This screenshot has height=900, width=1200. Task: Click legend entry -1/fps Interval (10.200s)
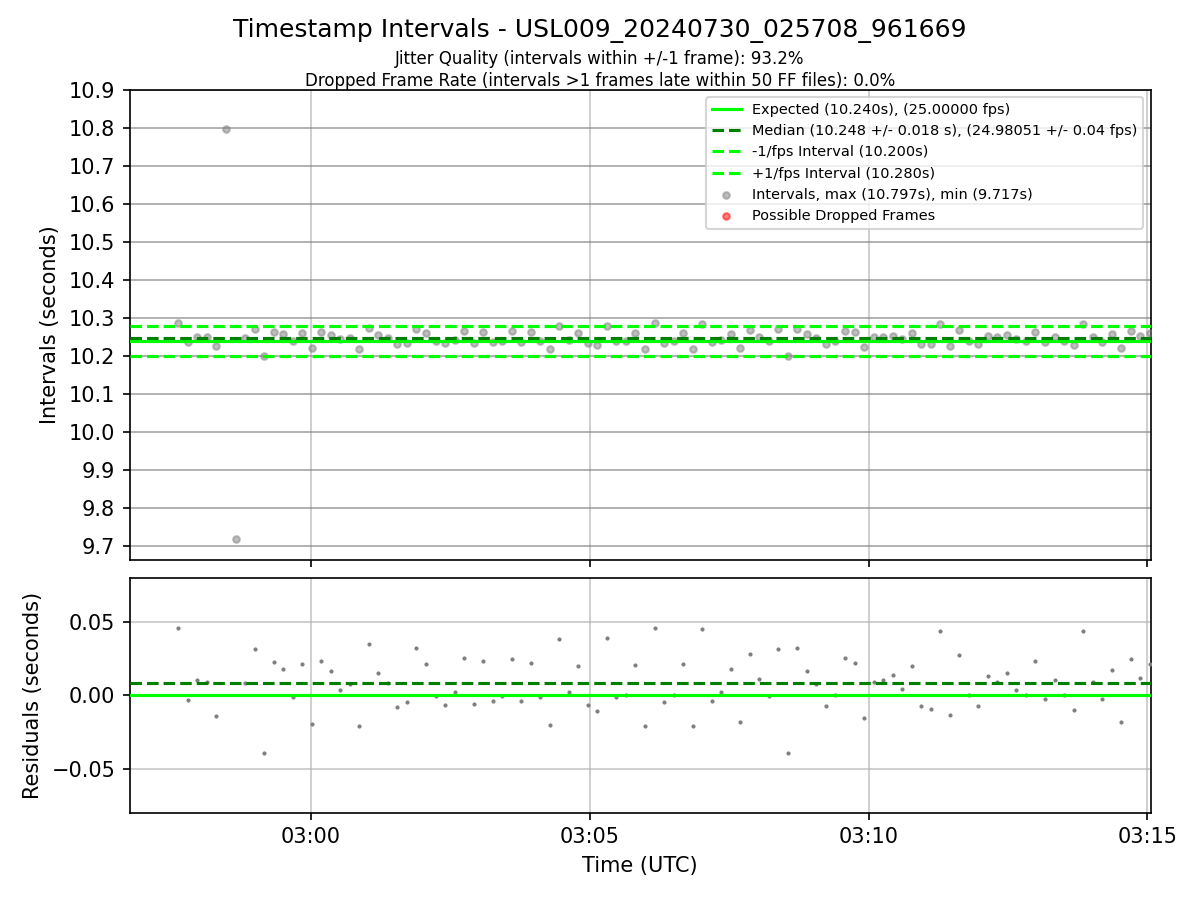(840, 151)
